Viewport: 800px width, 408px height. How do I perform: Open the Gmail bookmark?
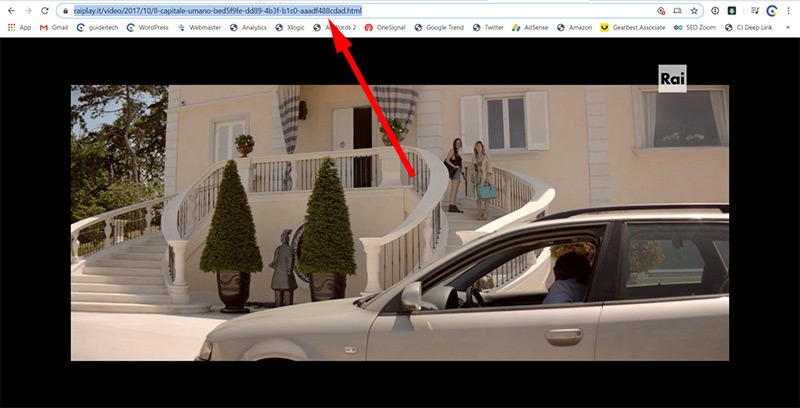(x=54, y=28)
